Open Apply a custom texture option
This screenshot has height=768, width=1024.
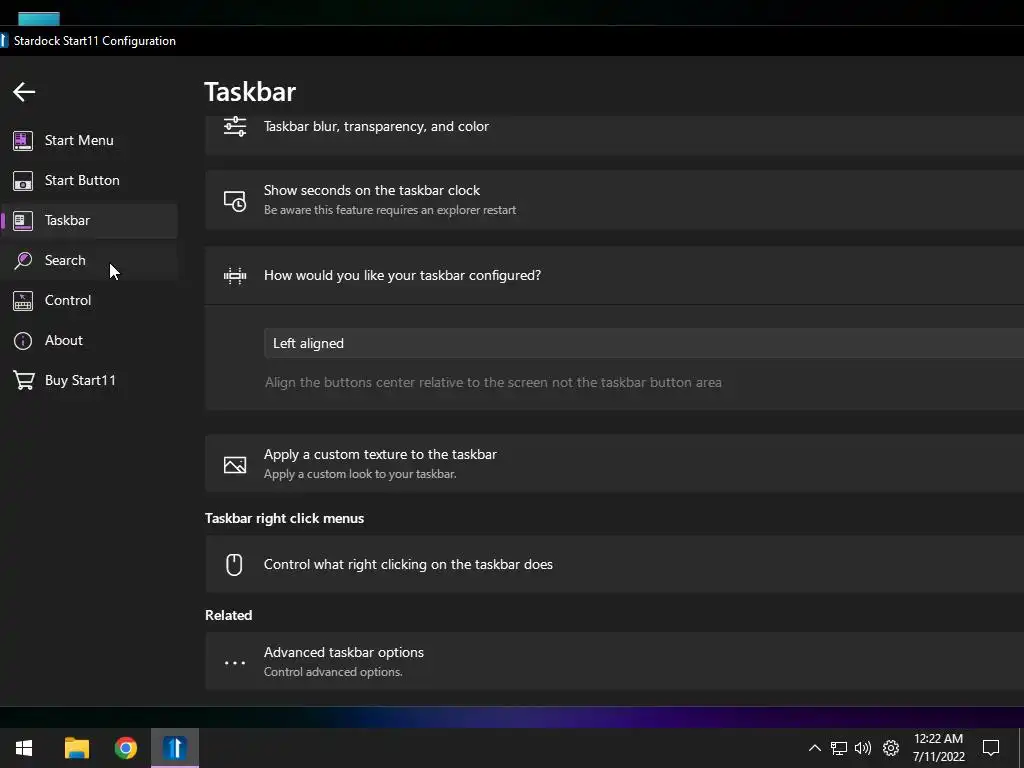[x=614, y=464]
